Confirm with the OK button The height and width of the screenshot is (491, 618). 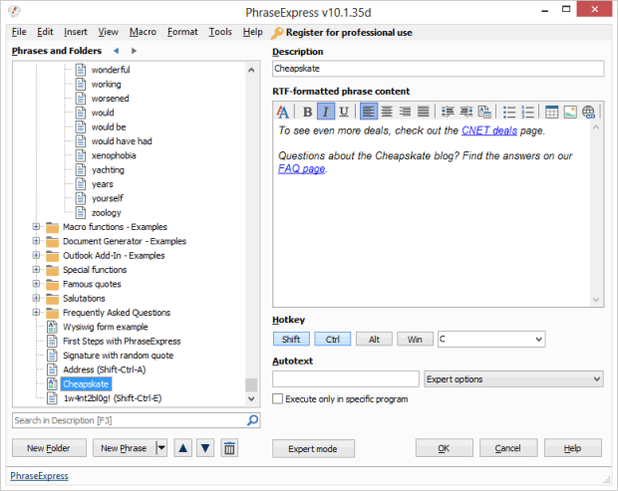[x=444, y=448]
